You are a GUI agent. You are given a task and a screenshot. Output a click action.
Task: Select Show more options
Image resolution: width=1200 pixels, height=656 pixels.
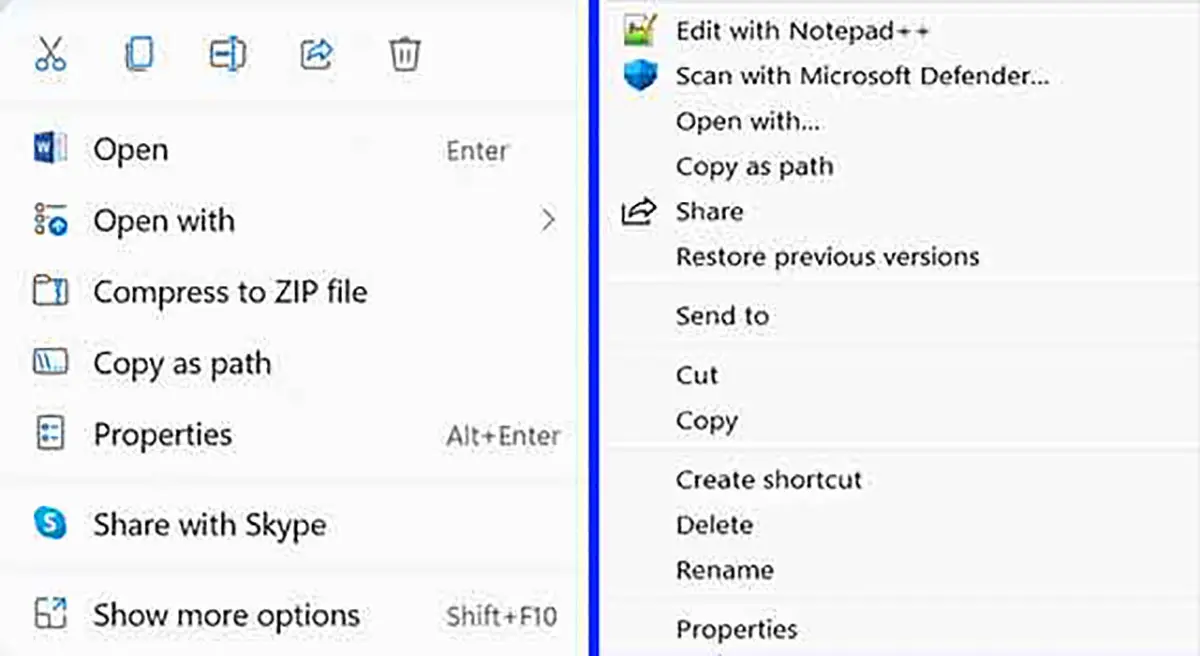pos(226,615)
